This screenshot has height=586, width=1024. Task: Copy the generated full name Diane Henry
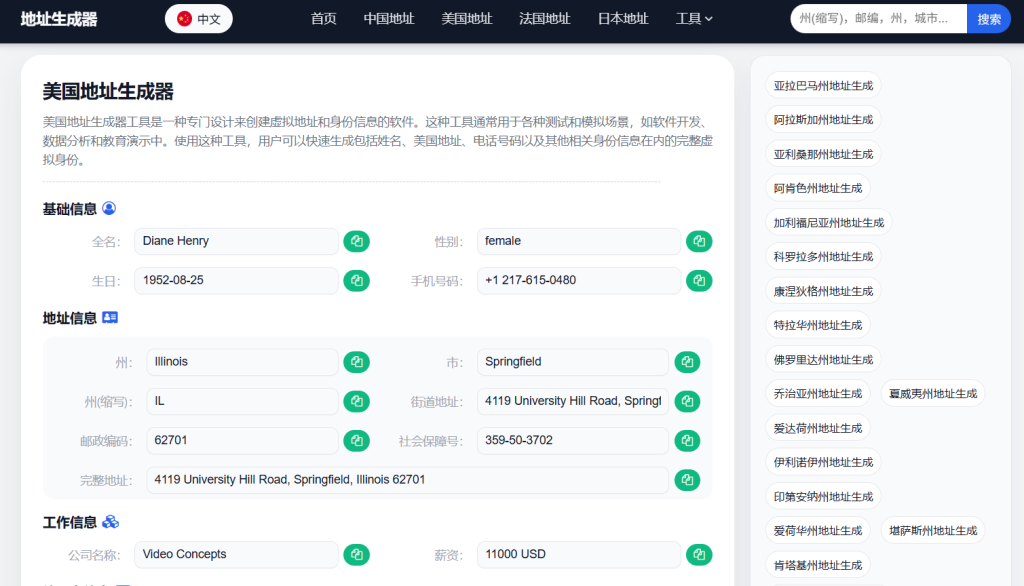(356, 241)
